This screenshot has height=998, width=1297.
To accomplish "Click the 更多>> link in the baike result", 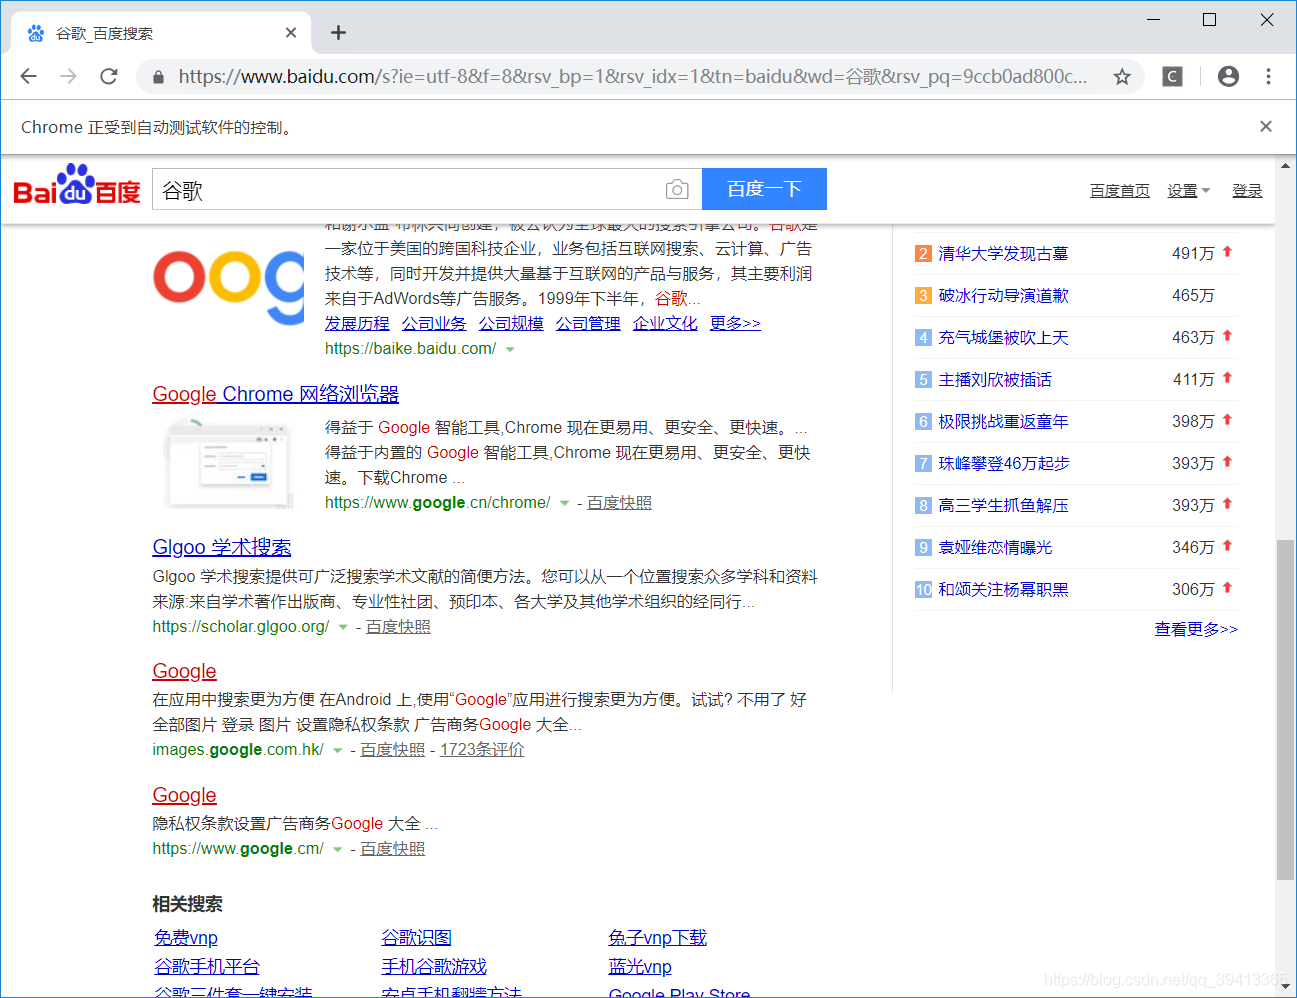I will pos(735,323).
